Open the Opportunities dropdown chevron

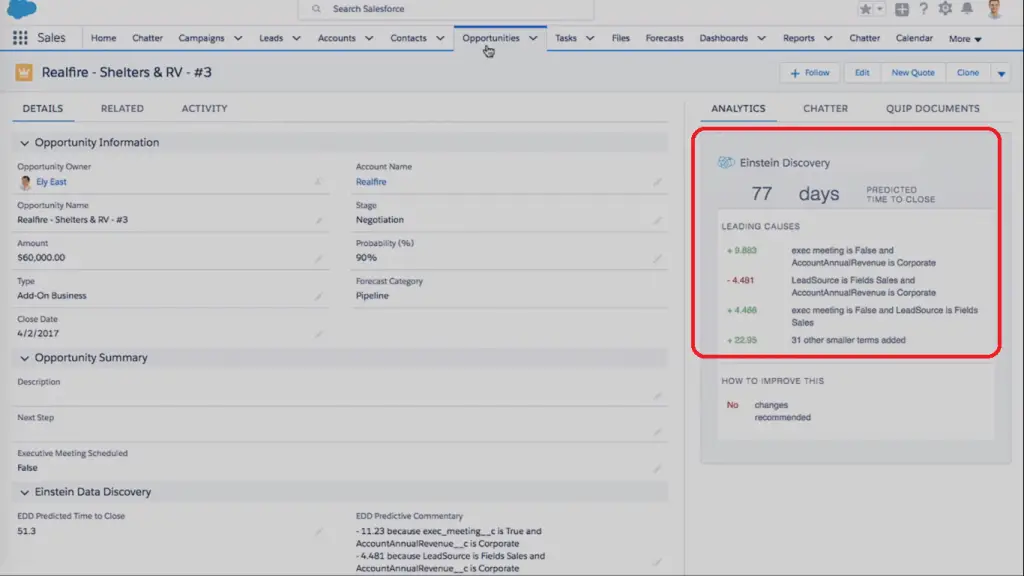[534, 39]
